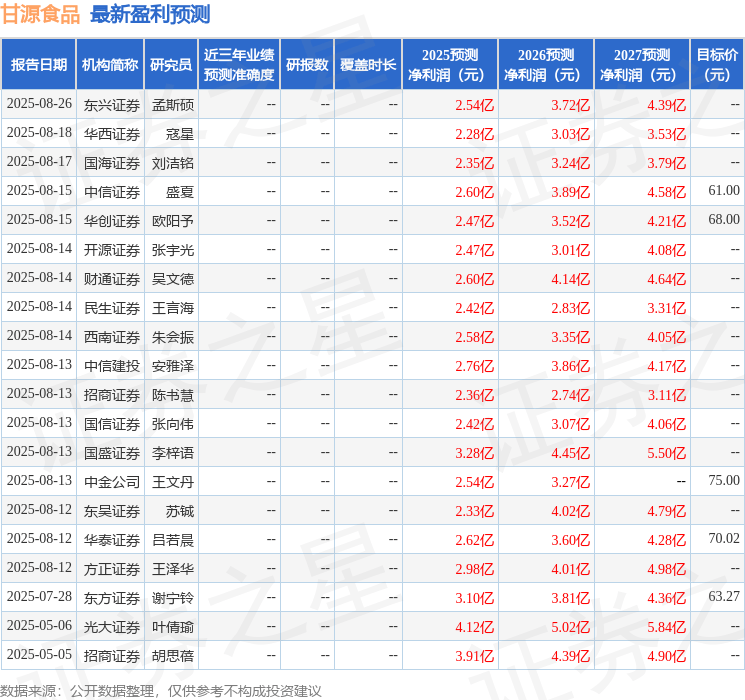
Task: Click 民生证券 institution cell
Action: click(112, 308)
